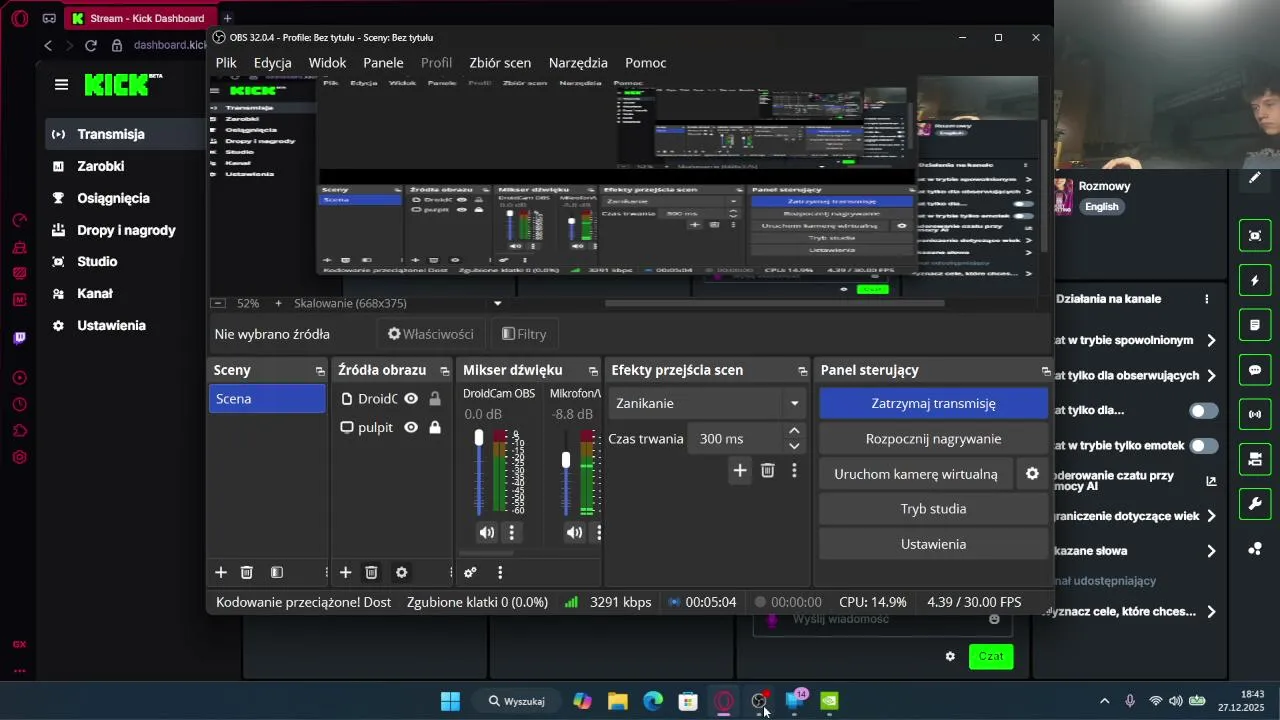Enable Tryb studia mode

coord(933,509)
